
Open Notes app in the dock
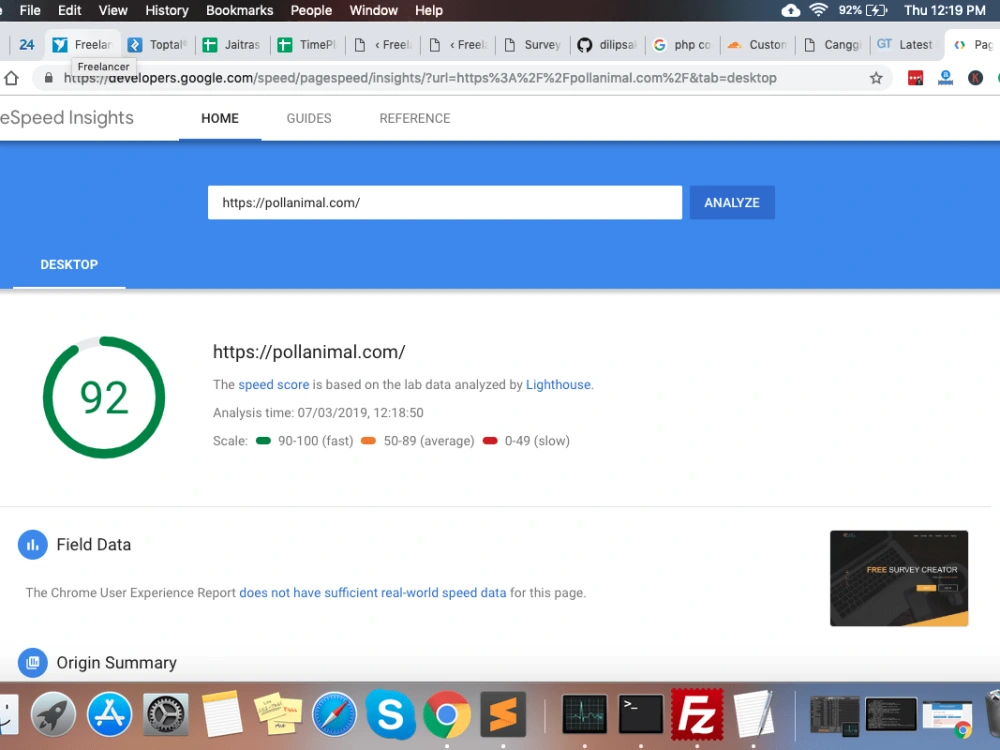(x=222, y=714)
